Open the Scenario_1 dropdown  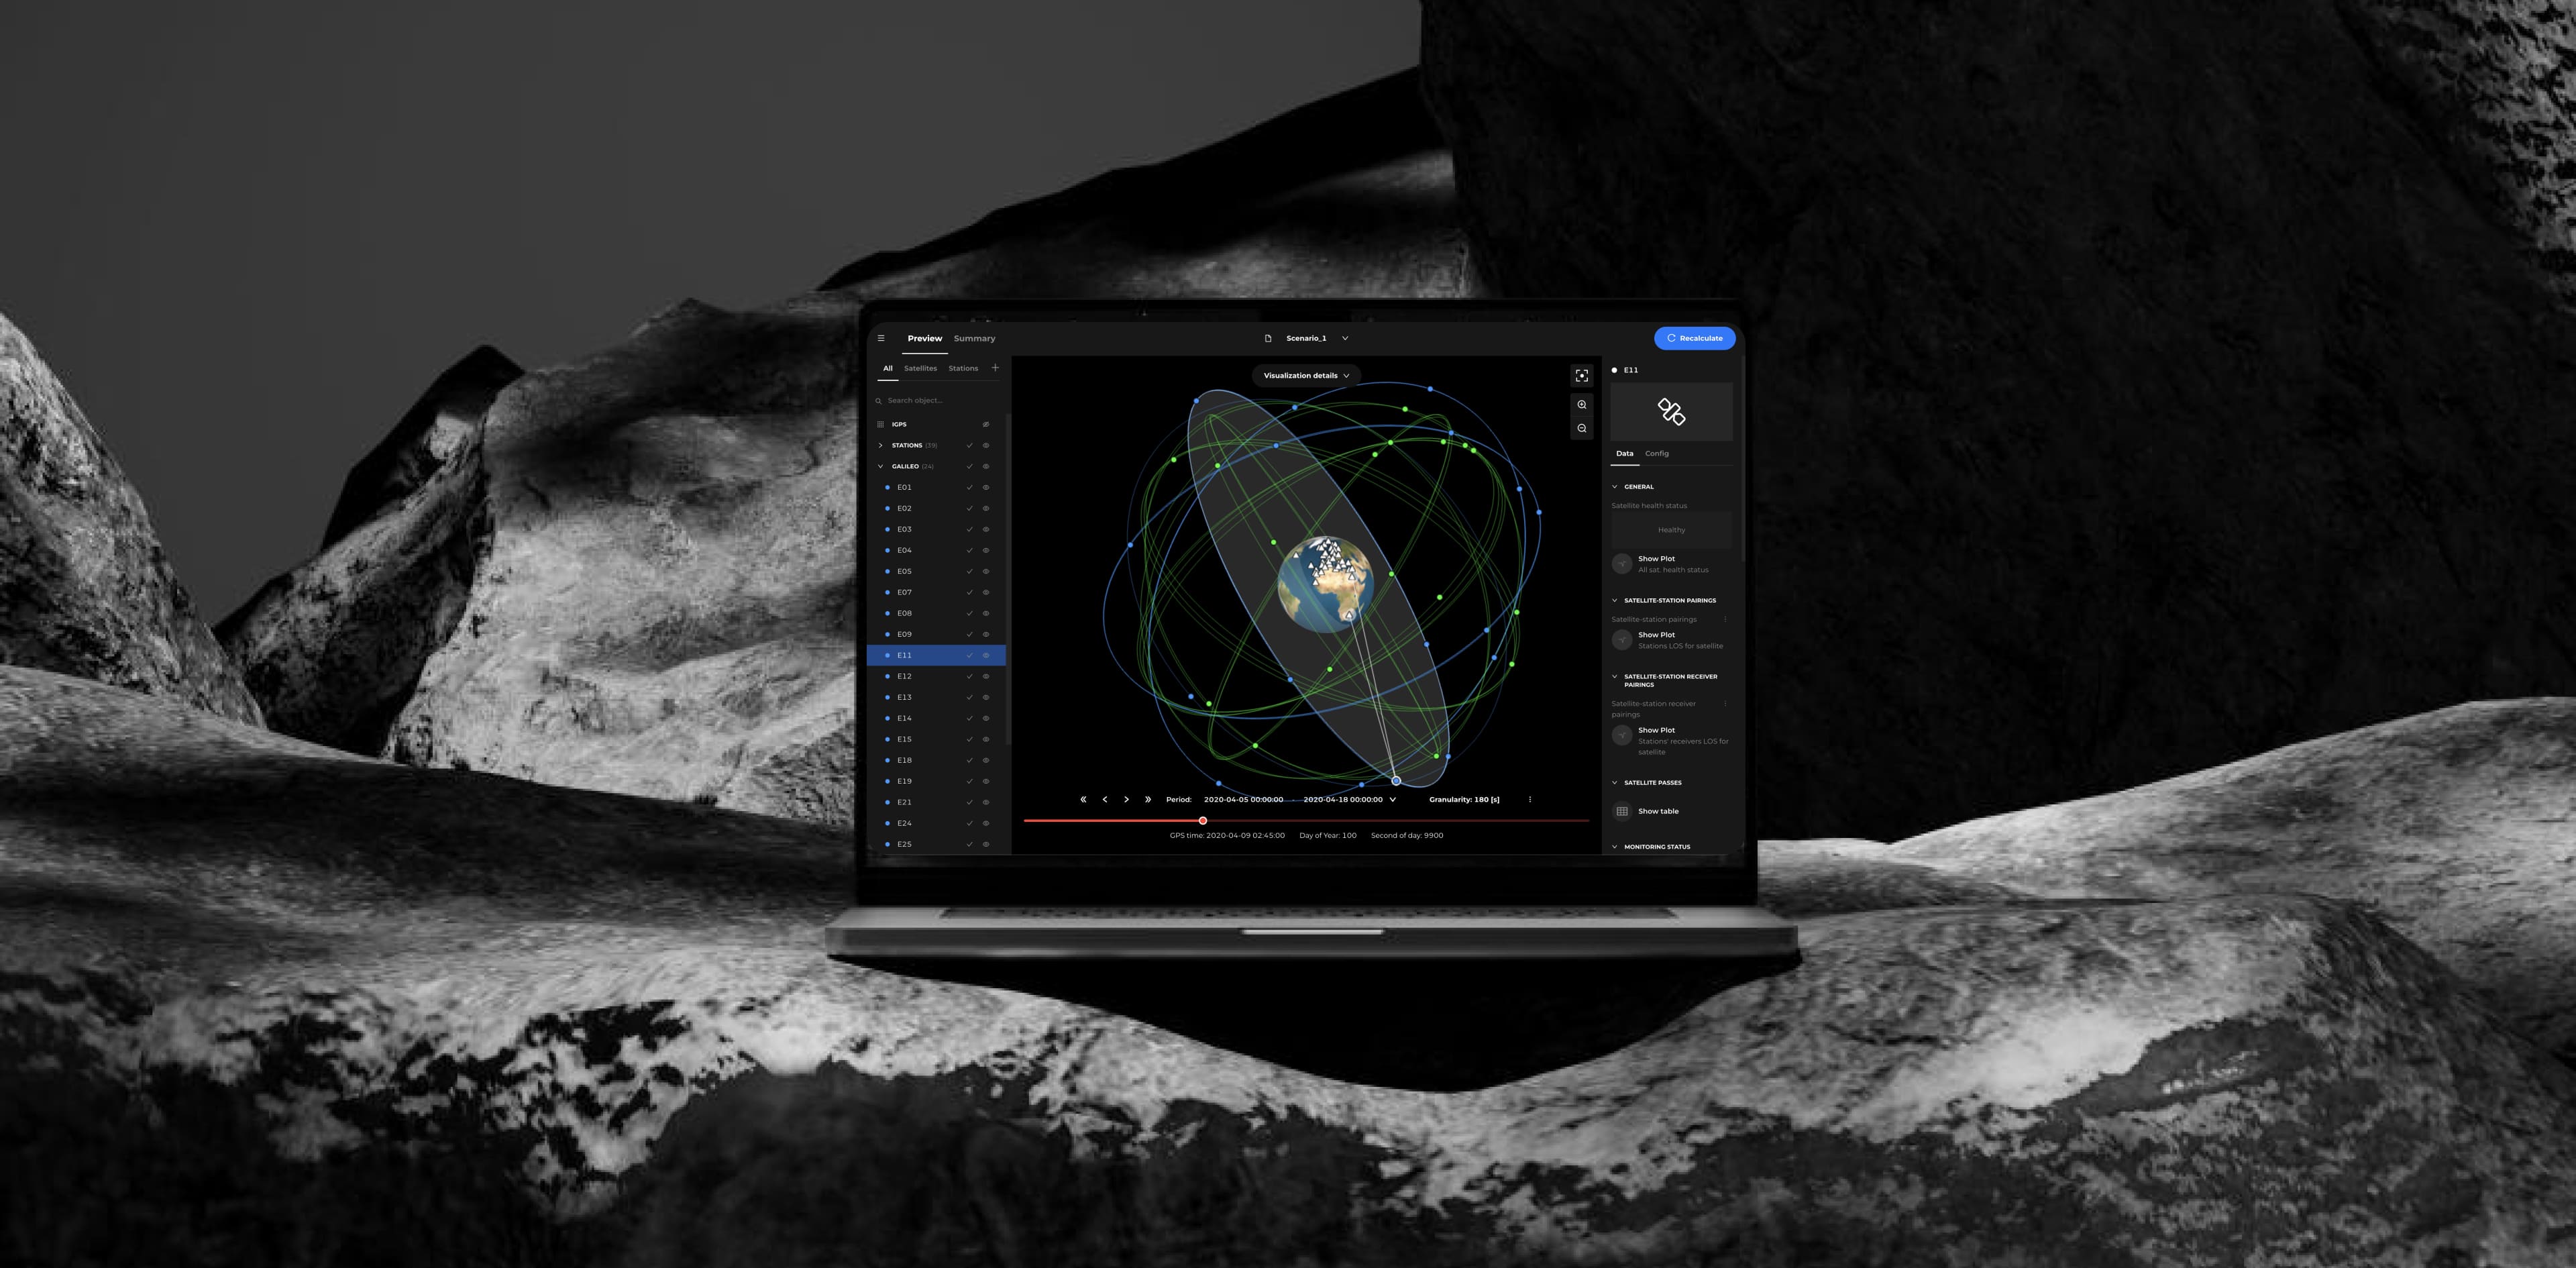click(1344, 338)
